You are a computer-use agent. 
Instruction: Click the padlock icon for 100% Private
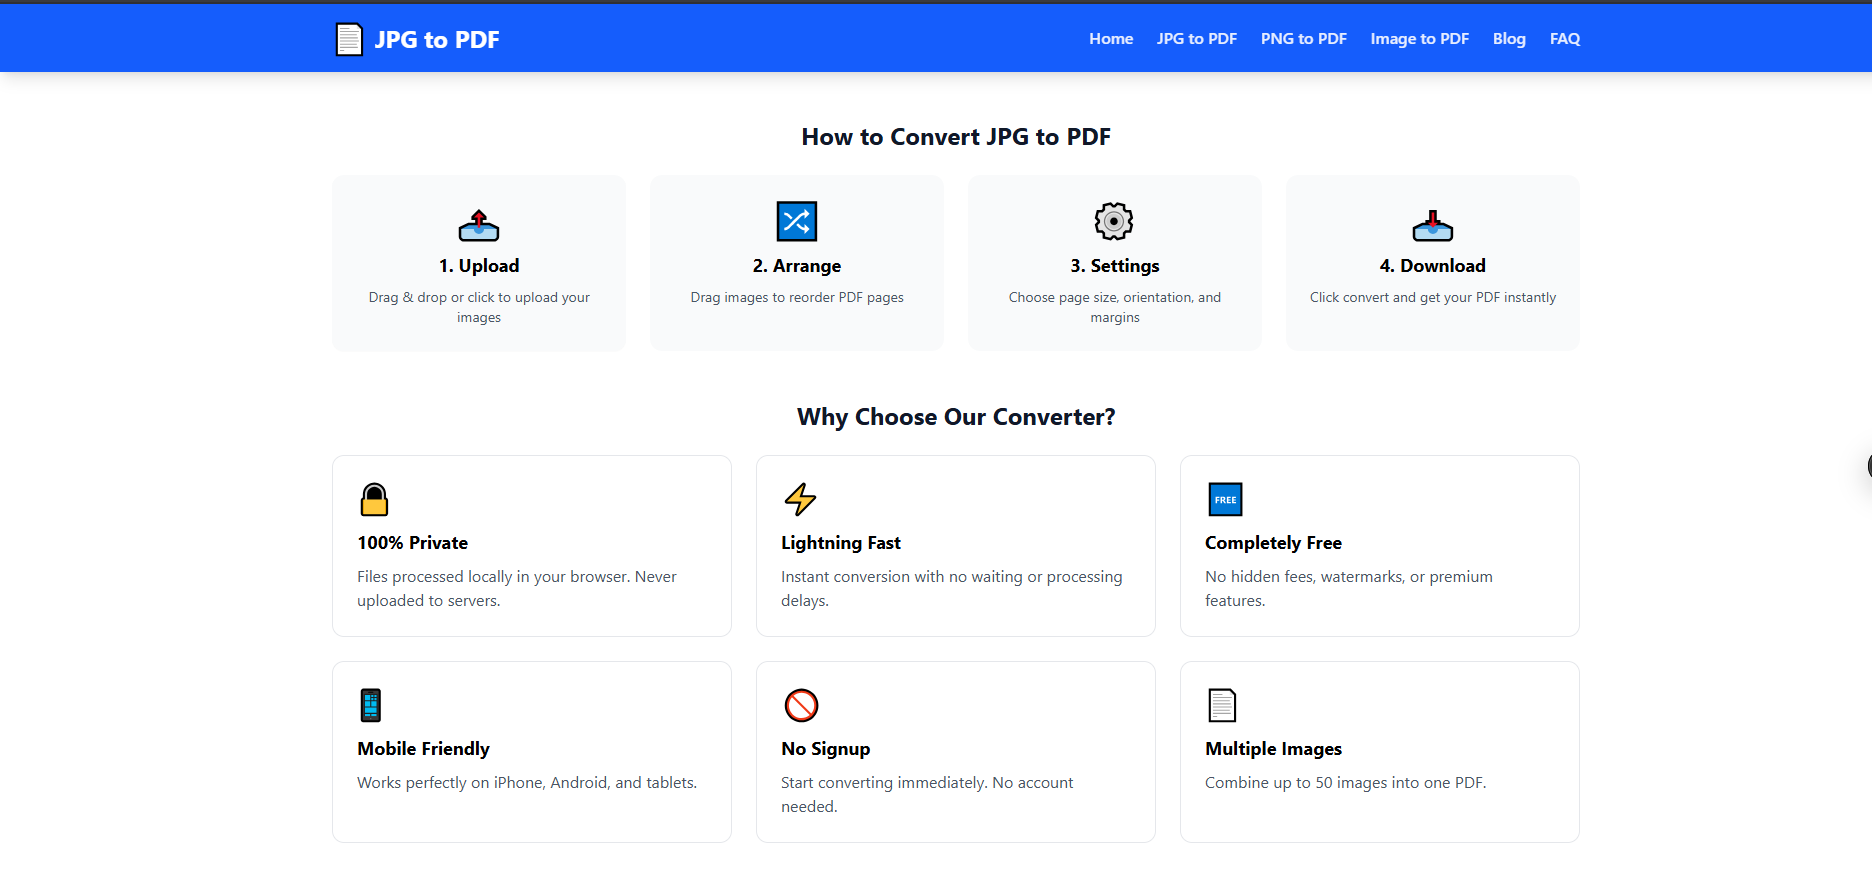tap(374, 499)
